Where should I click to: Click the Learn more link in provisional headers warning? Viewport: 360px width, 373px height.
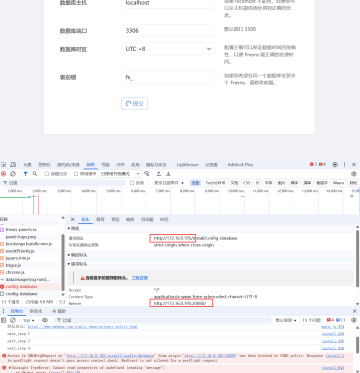pos(139,278)
